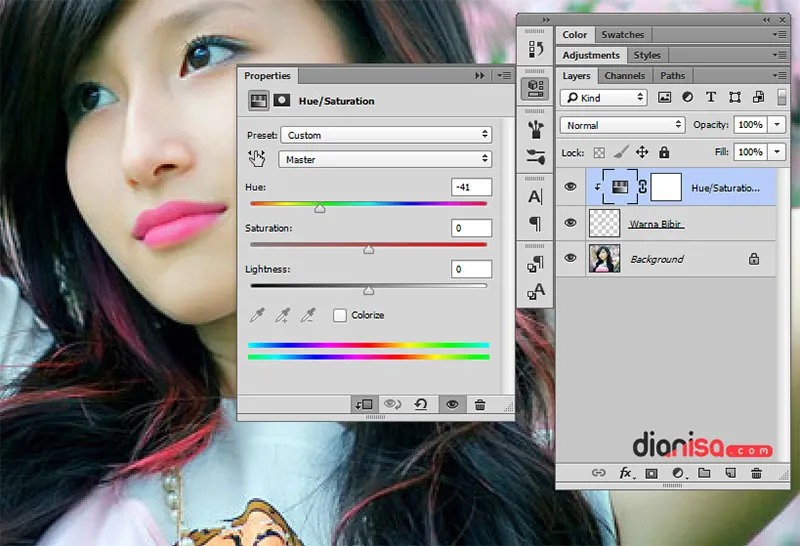Screen dimensions: 800x546
Task: Add a layer style fx icon
Action: (x=626, y=473)
